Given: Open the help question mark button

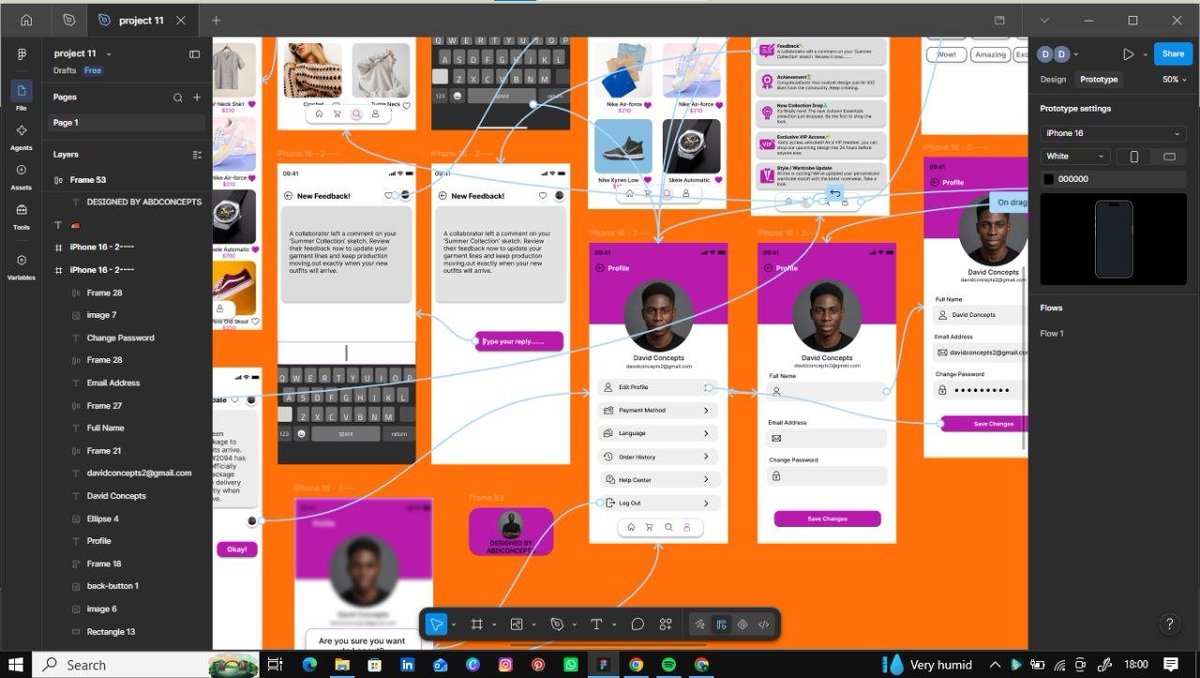Looking at the screenshot, I should click(1170, 624).
